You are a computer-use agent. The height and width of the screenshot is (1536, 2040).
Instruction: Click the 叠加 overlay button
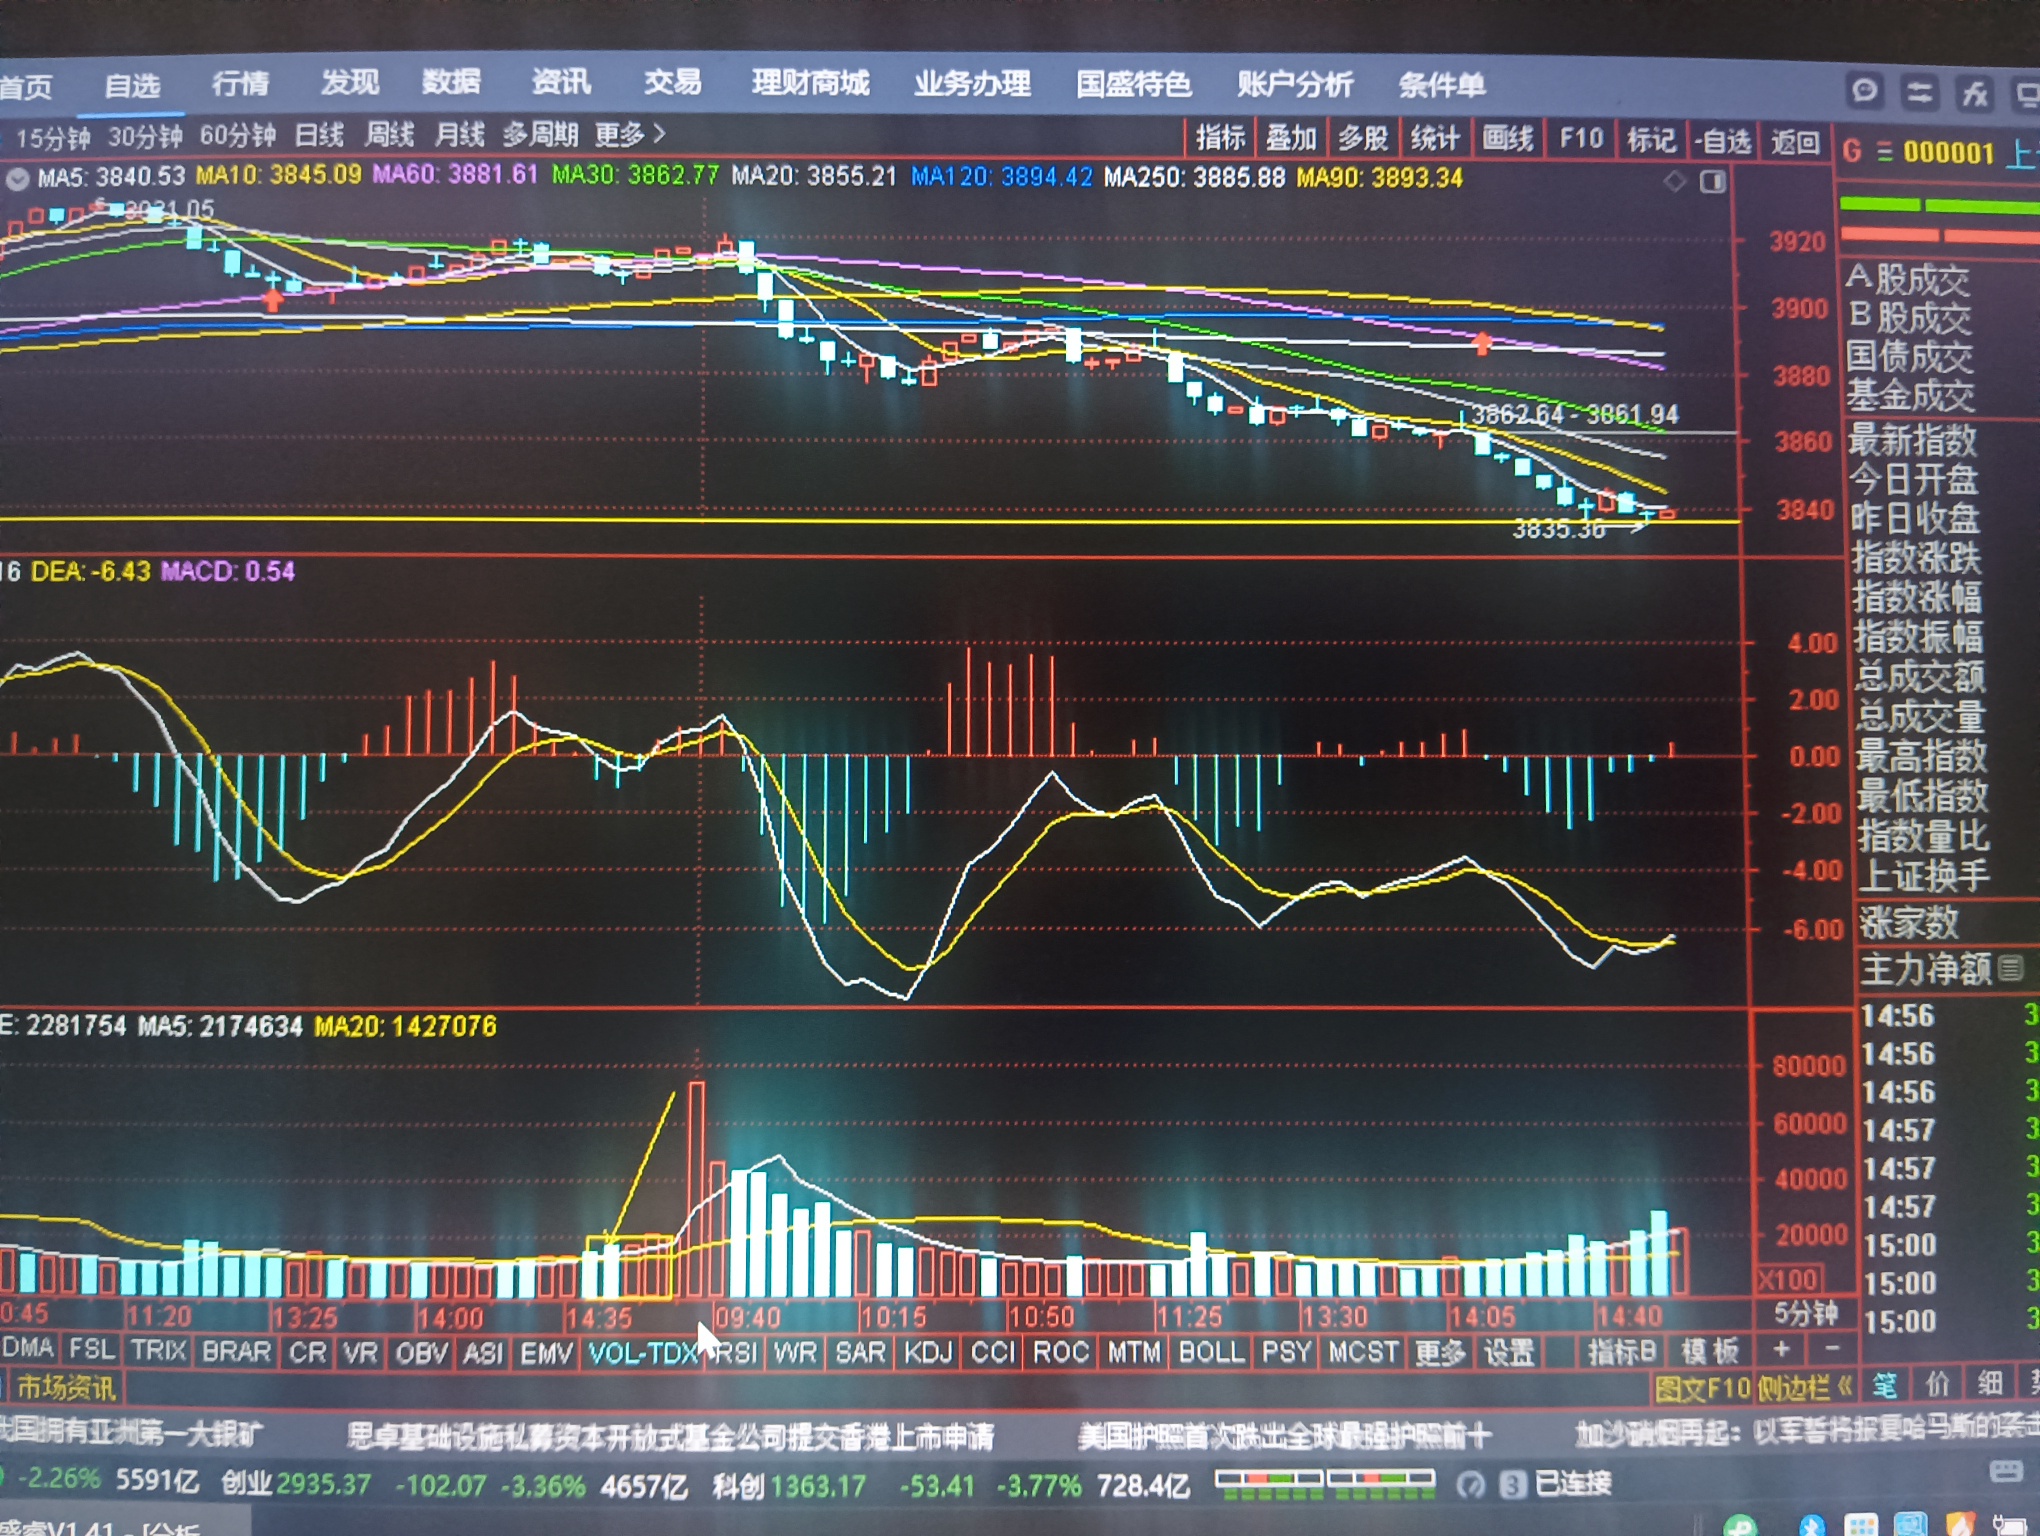point(1290,139)
